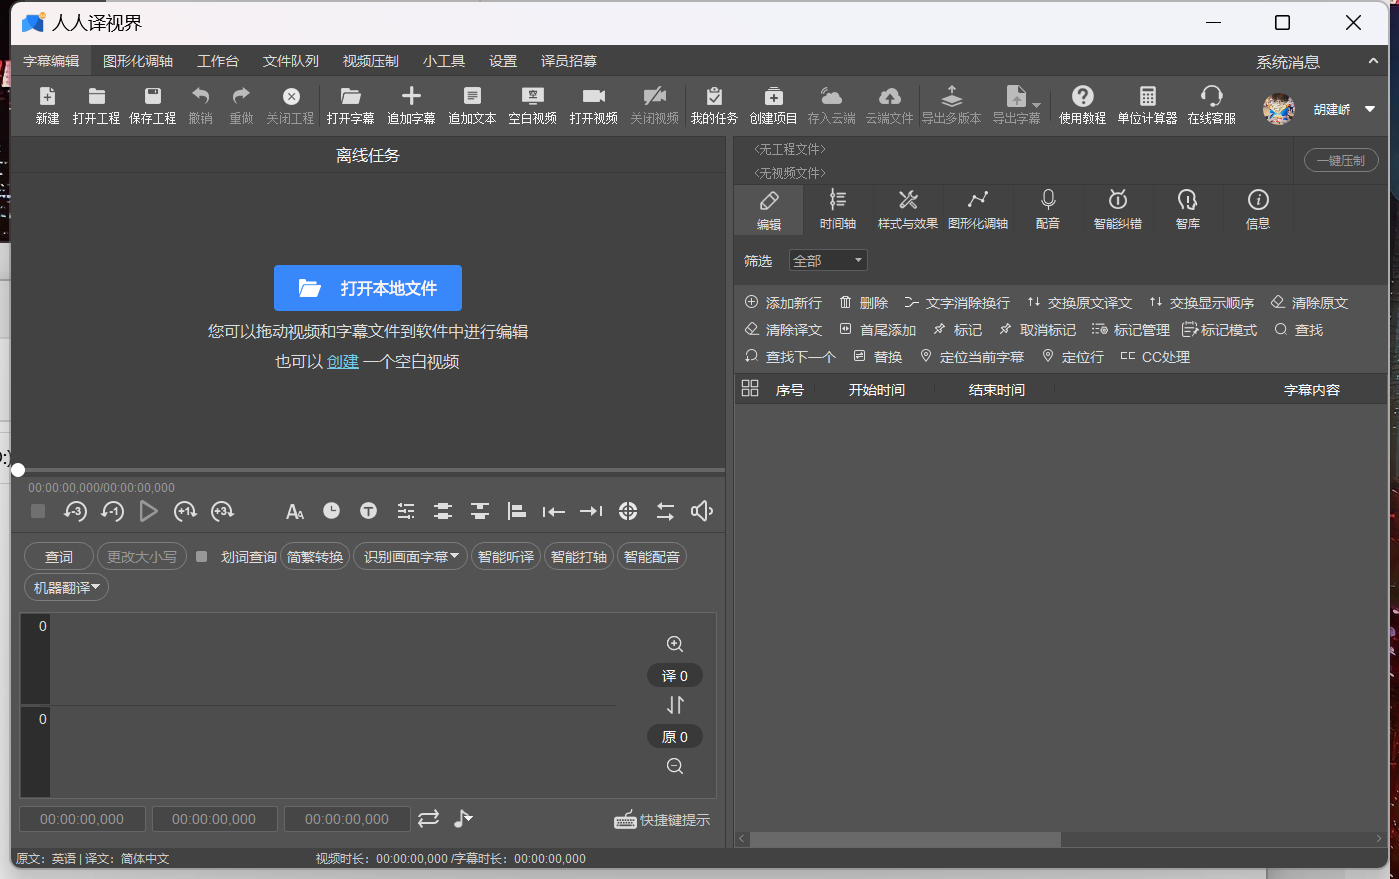Open the 视频压制 menu
This screenshot has width=1399, height=879.
point(370,61)
